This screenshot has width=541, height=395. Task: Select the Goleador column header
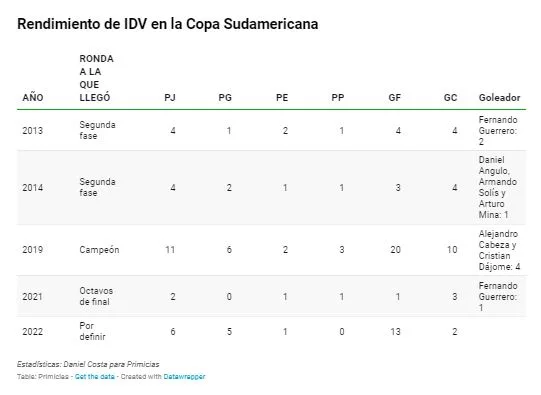pos(499,98)
